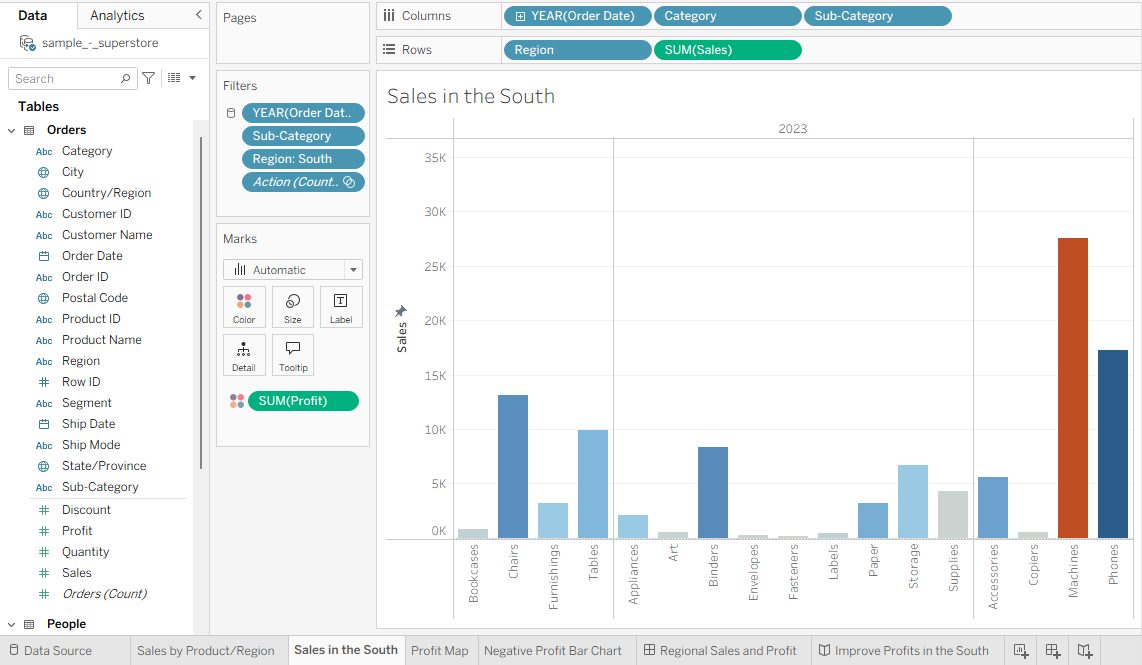1142x665 pixels.
Task: Switch to the Analytics tab
Action: (x=117, y=15)
